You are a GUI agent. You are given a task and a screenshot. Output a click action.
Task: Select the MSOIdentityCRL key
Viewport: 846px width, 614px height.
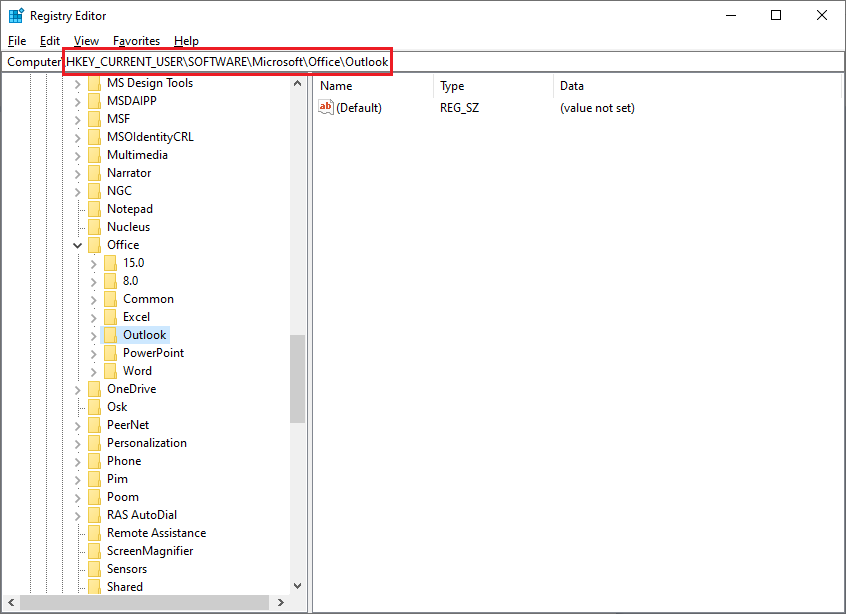(x=150, y=137)
